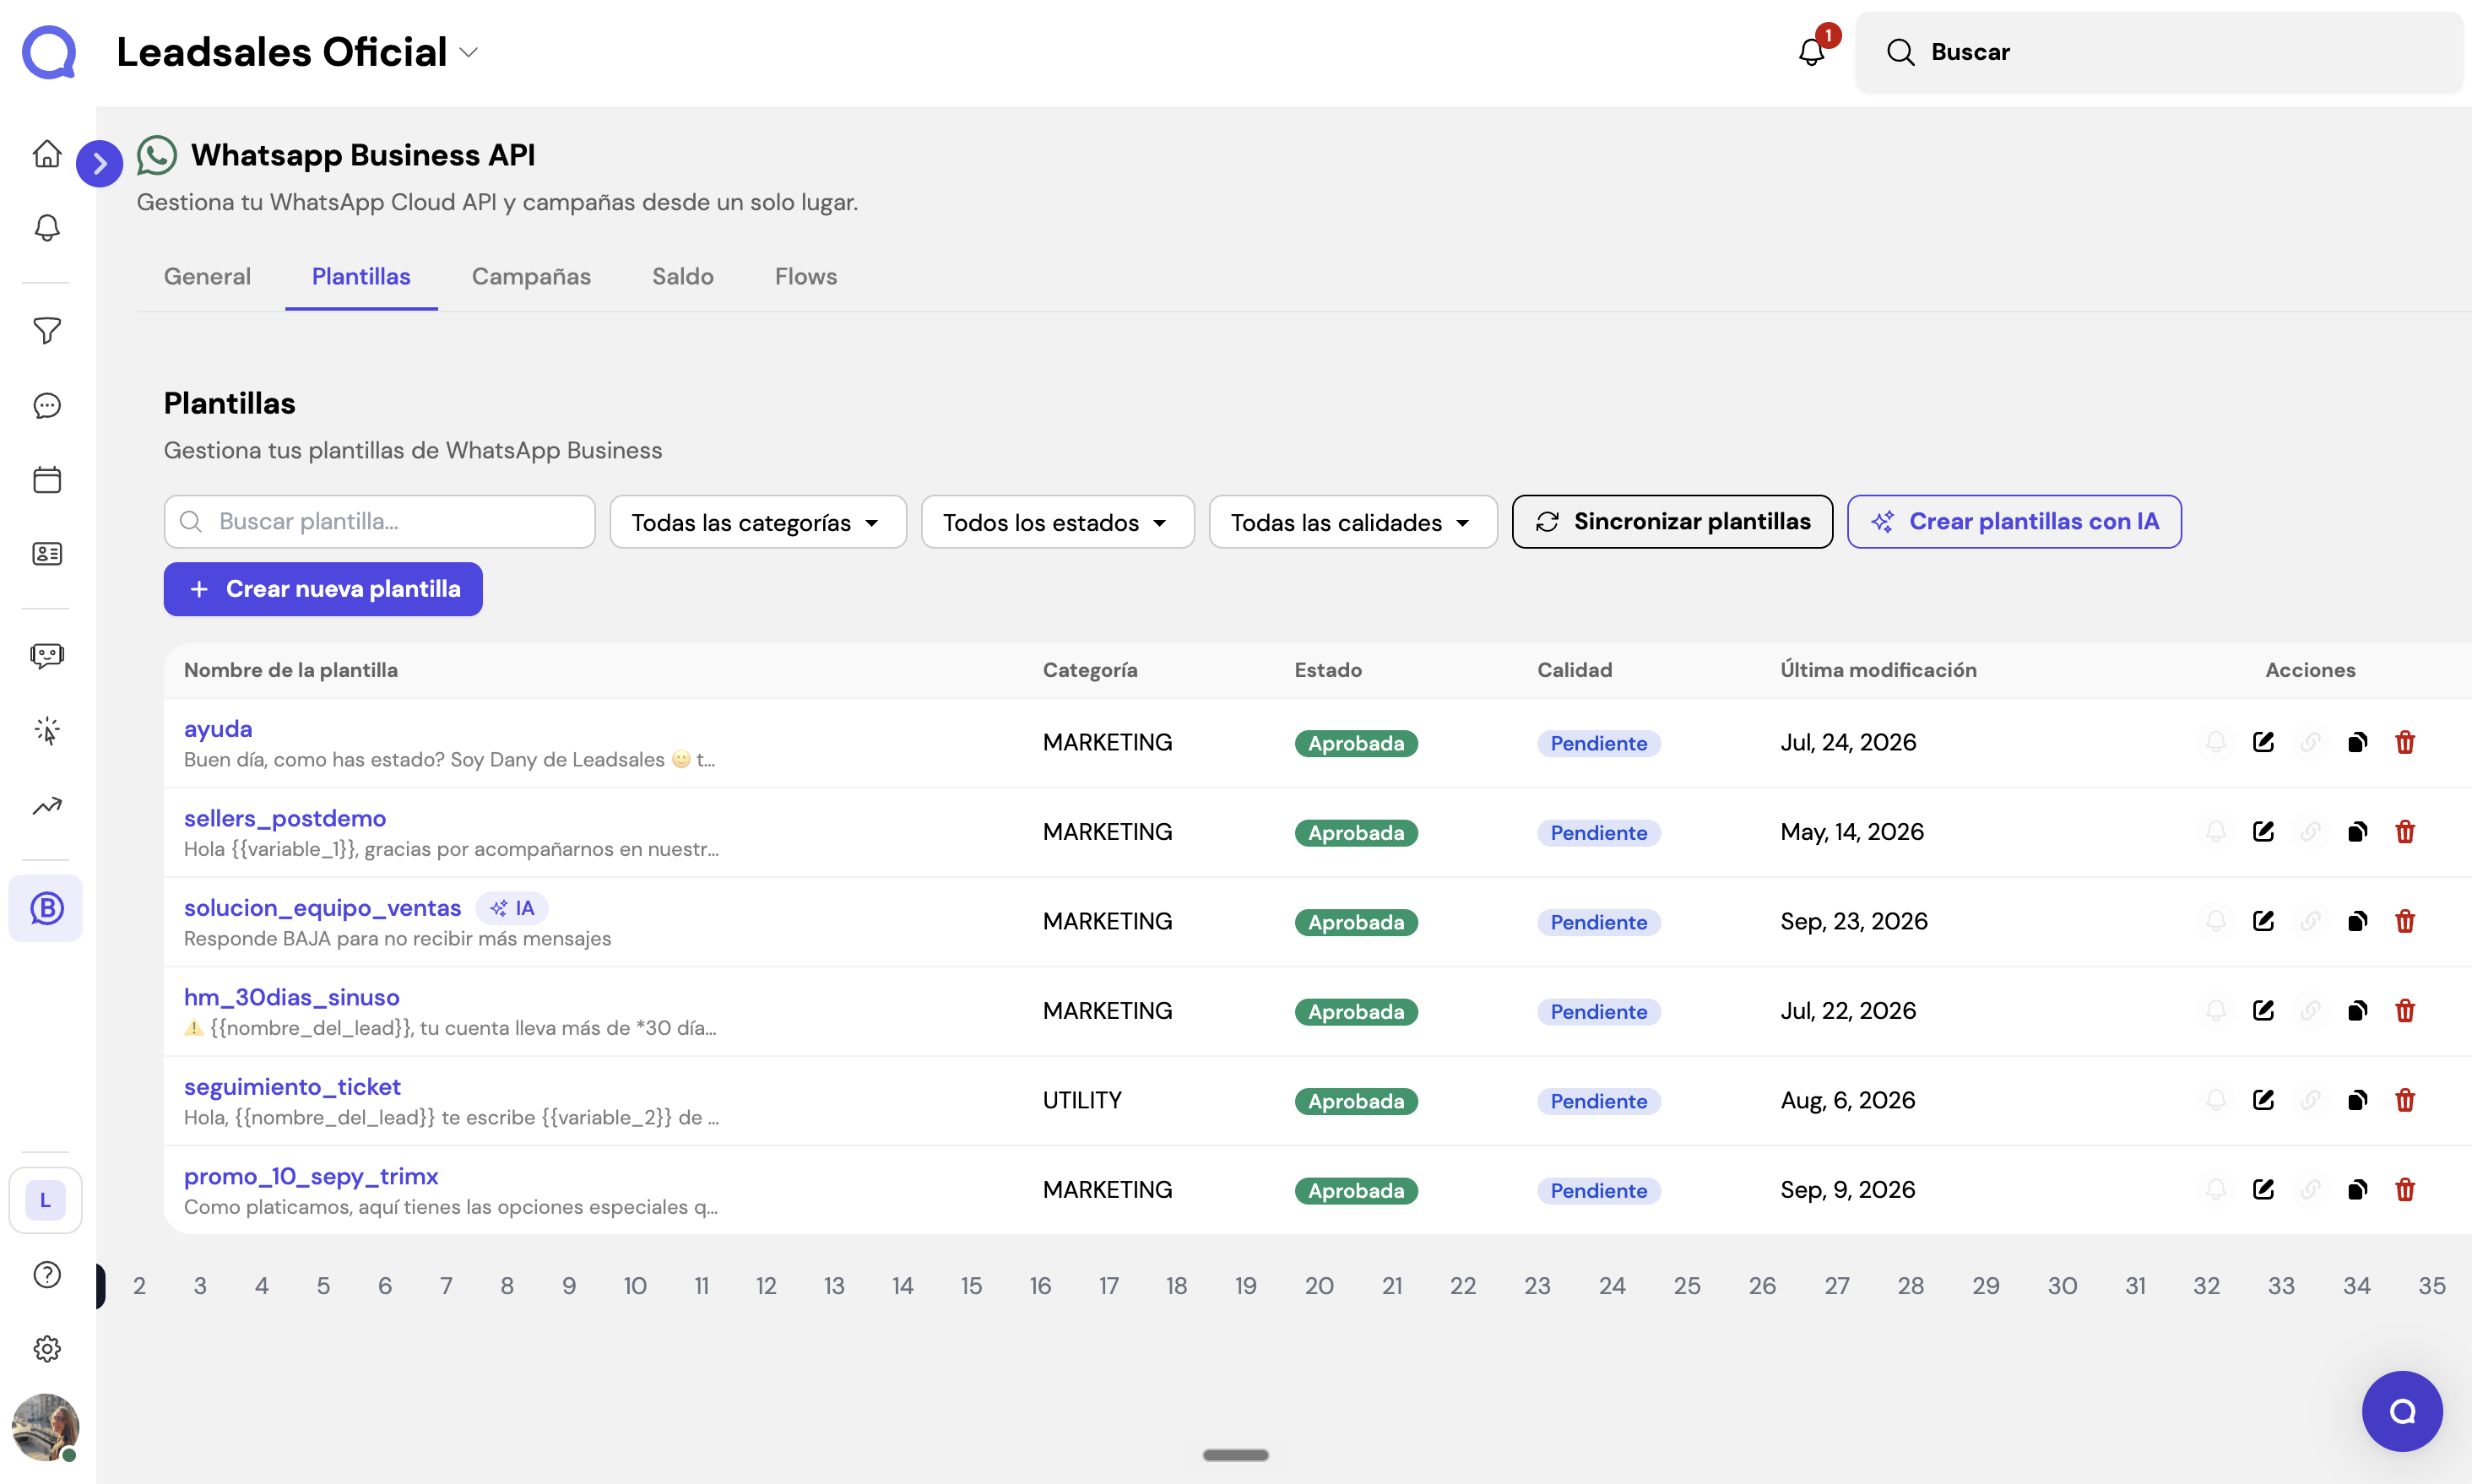Open the home icon in sidebar
The height and width of the screenshot is (1484, 2472).
click(47, 154)
